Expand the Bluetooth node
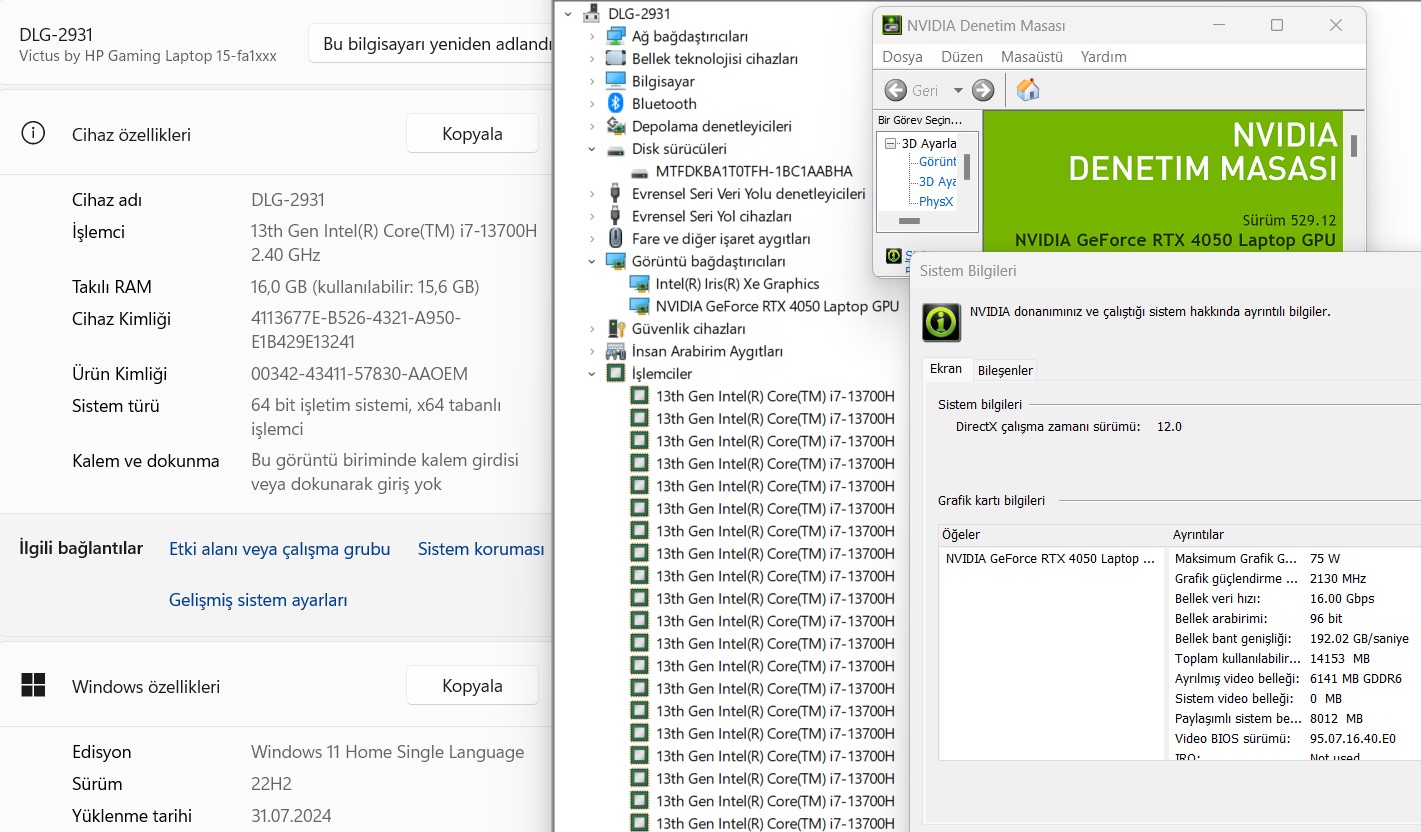 coord(592,104)
